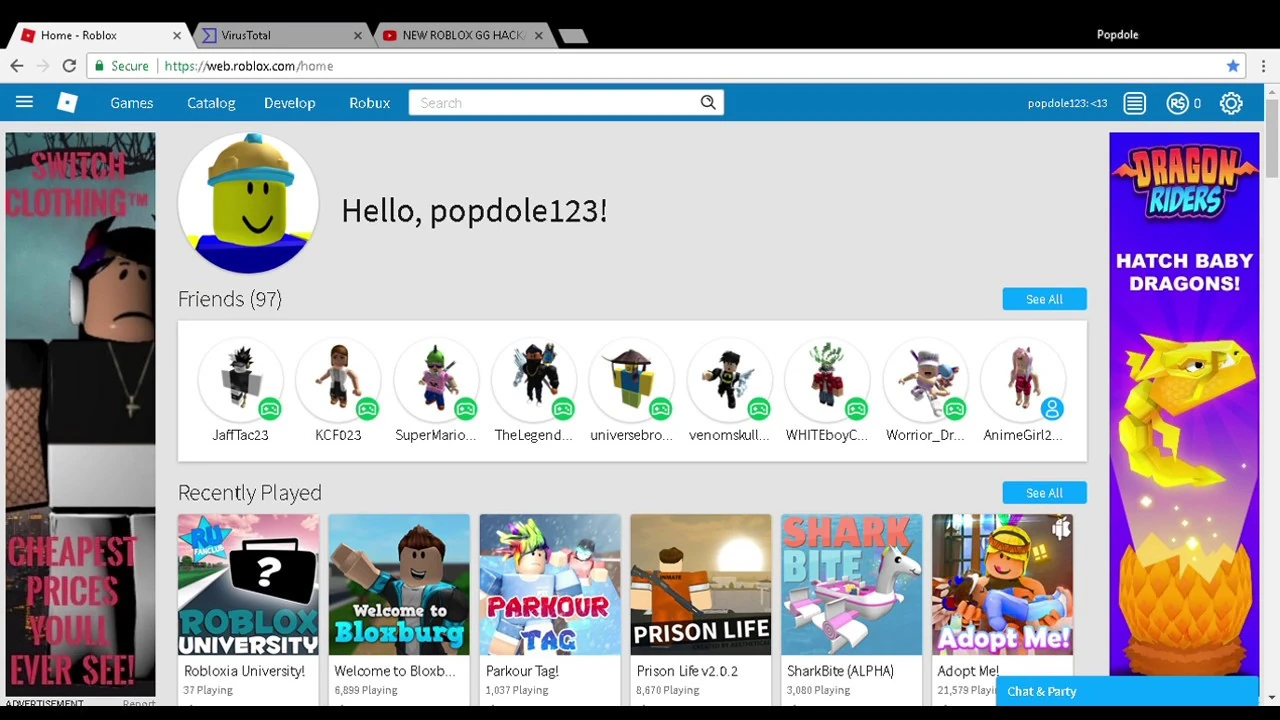The height and width of the screenshot is (720, 1280).
Task: Open the Chat & Party panel
Action: pyautogui.click(x=1127, y=691)
